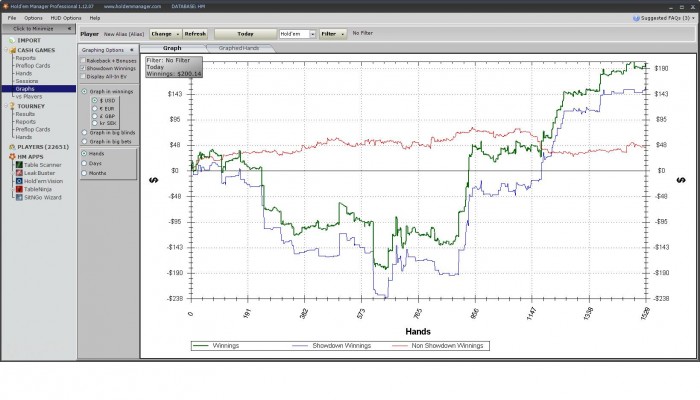
Task: Open Tourney Reports
Action: coord(25,121)
